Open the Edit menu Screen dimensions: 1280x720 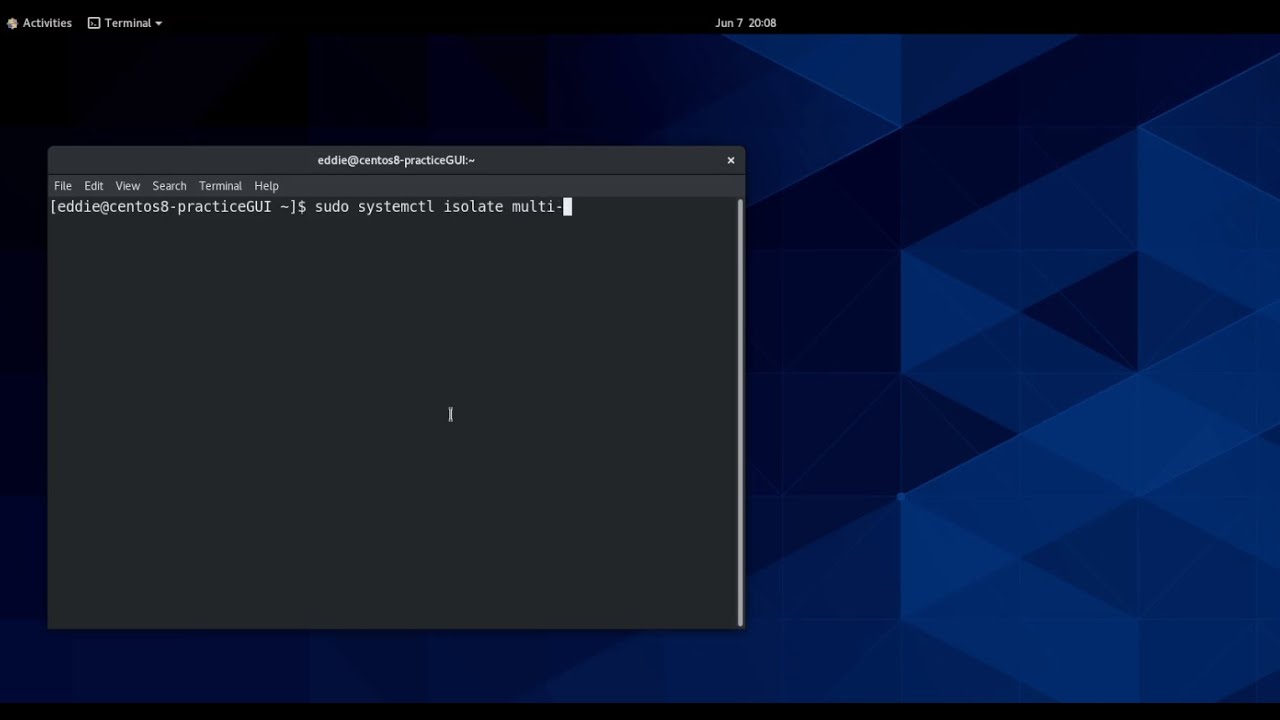(x=94, y=186)
